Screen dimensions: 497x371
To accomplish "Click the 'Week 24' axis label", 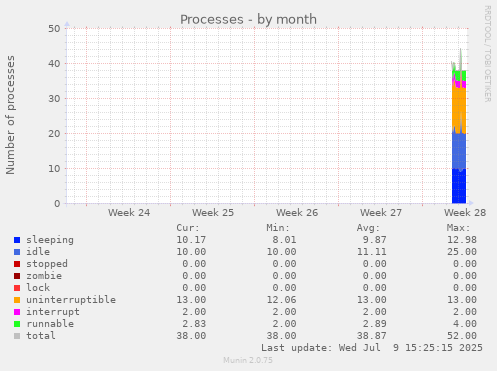I will 129,213.
